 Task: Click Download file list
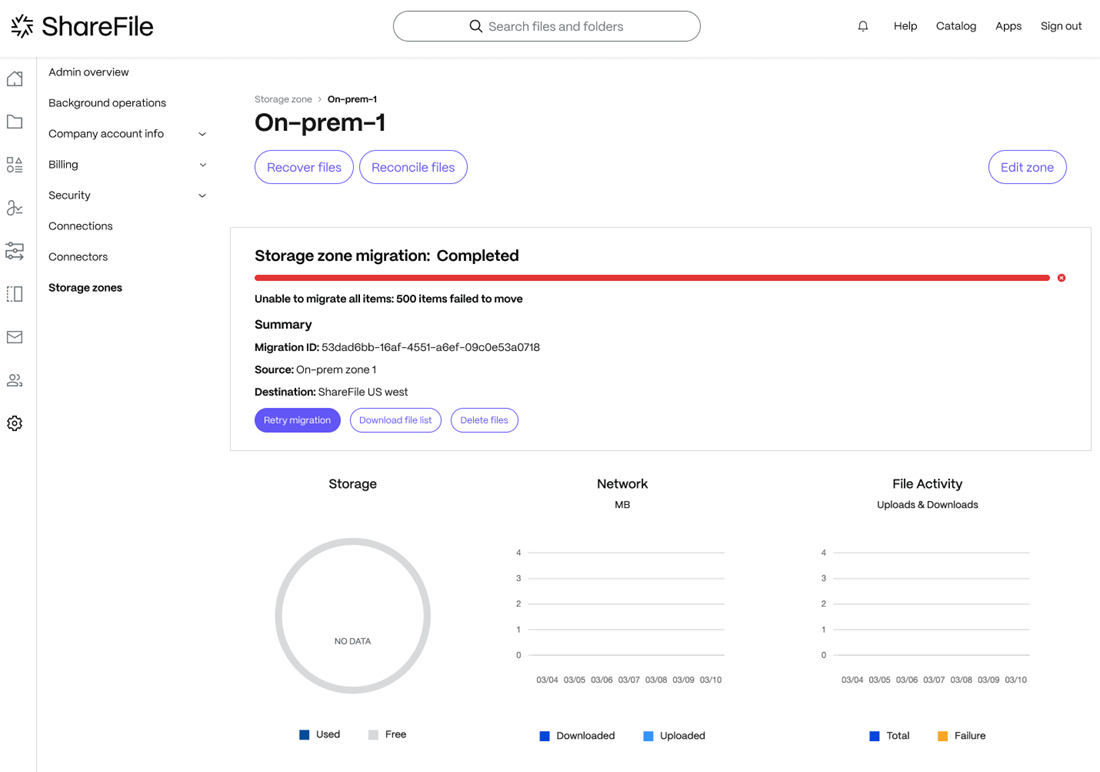point(396,420)
